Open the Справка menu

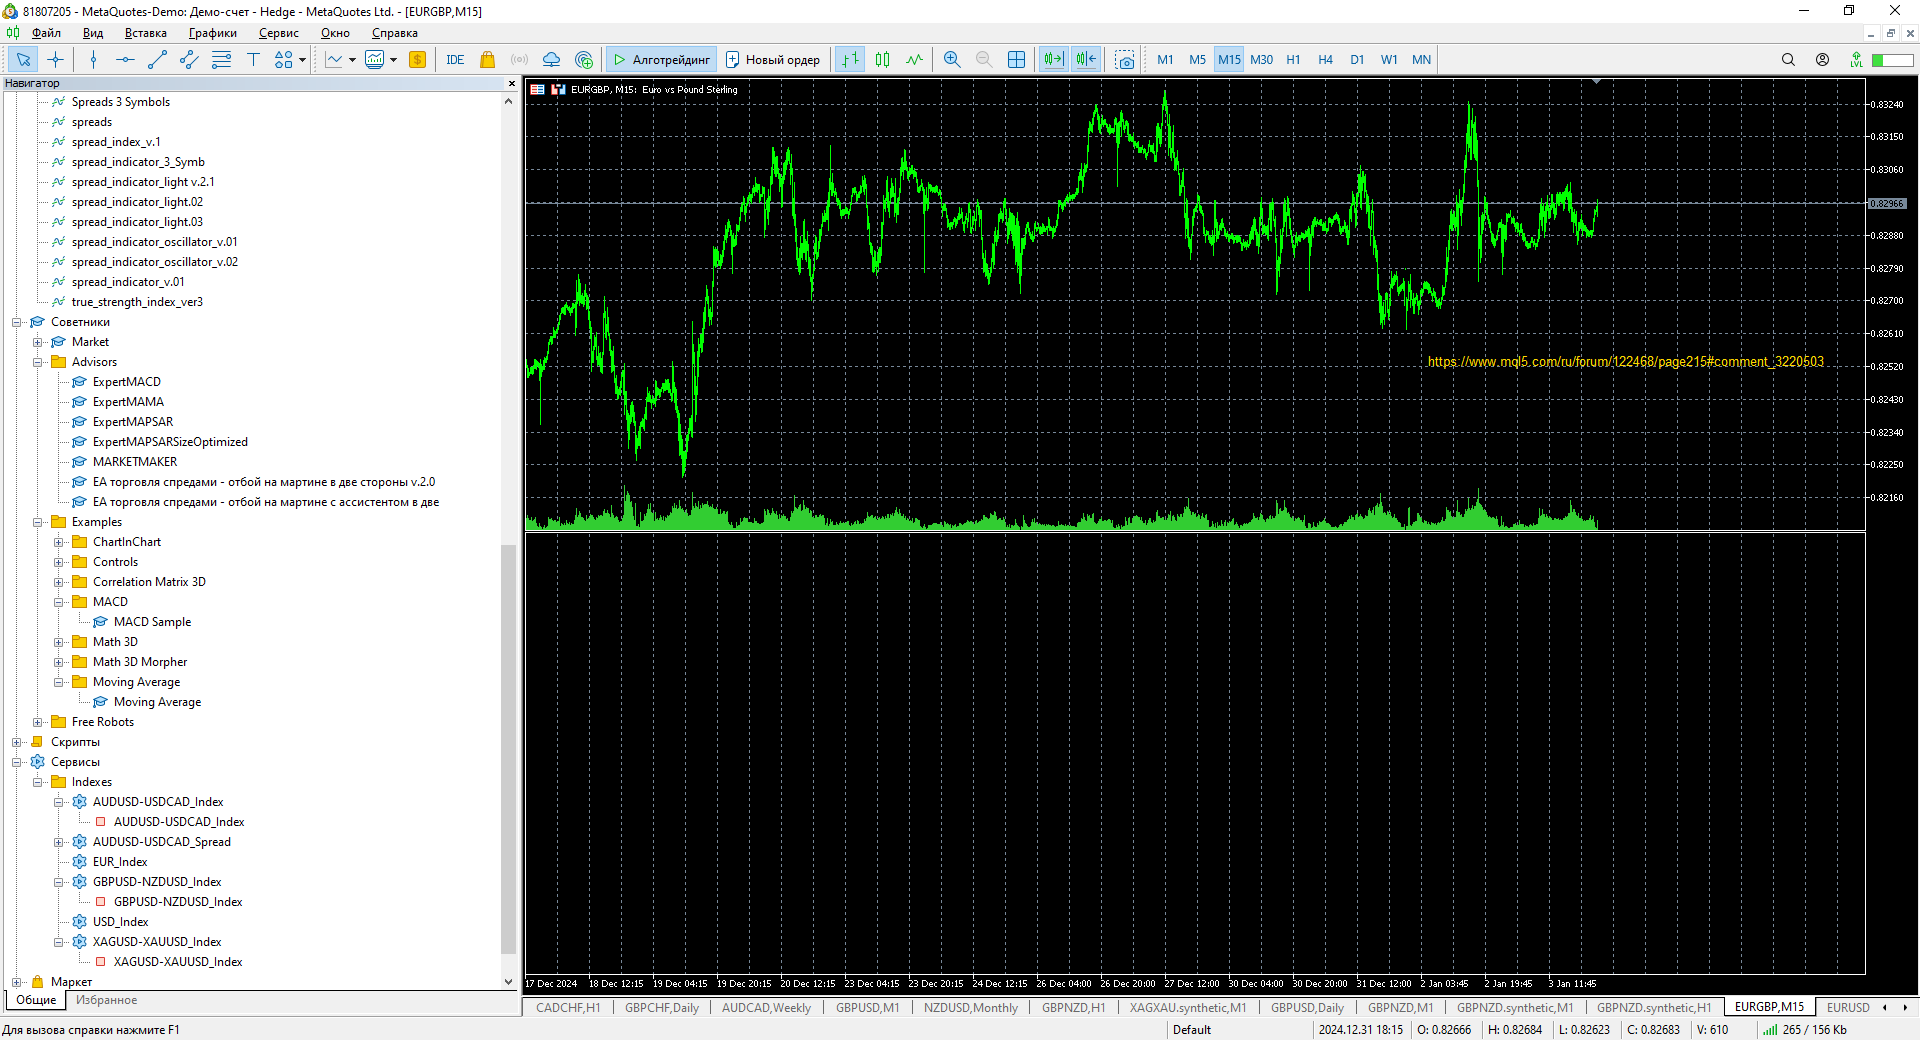pos(394,33)
